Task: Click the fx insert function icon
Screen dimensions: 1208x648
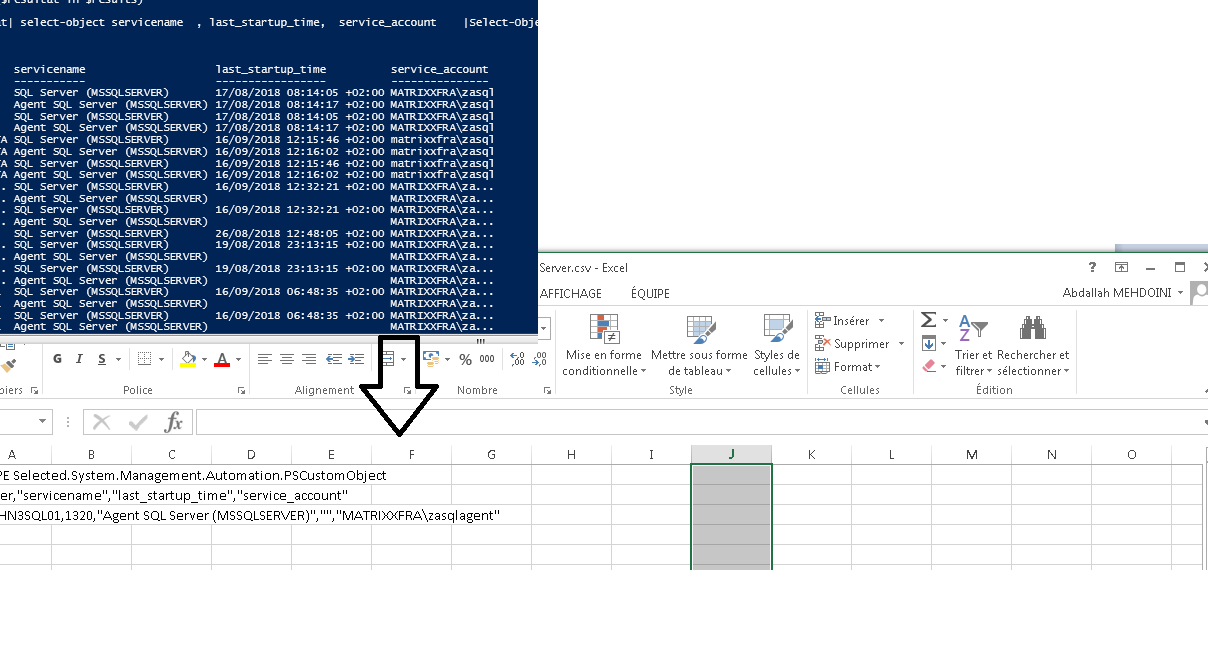Action: point(174,422)
